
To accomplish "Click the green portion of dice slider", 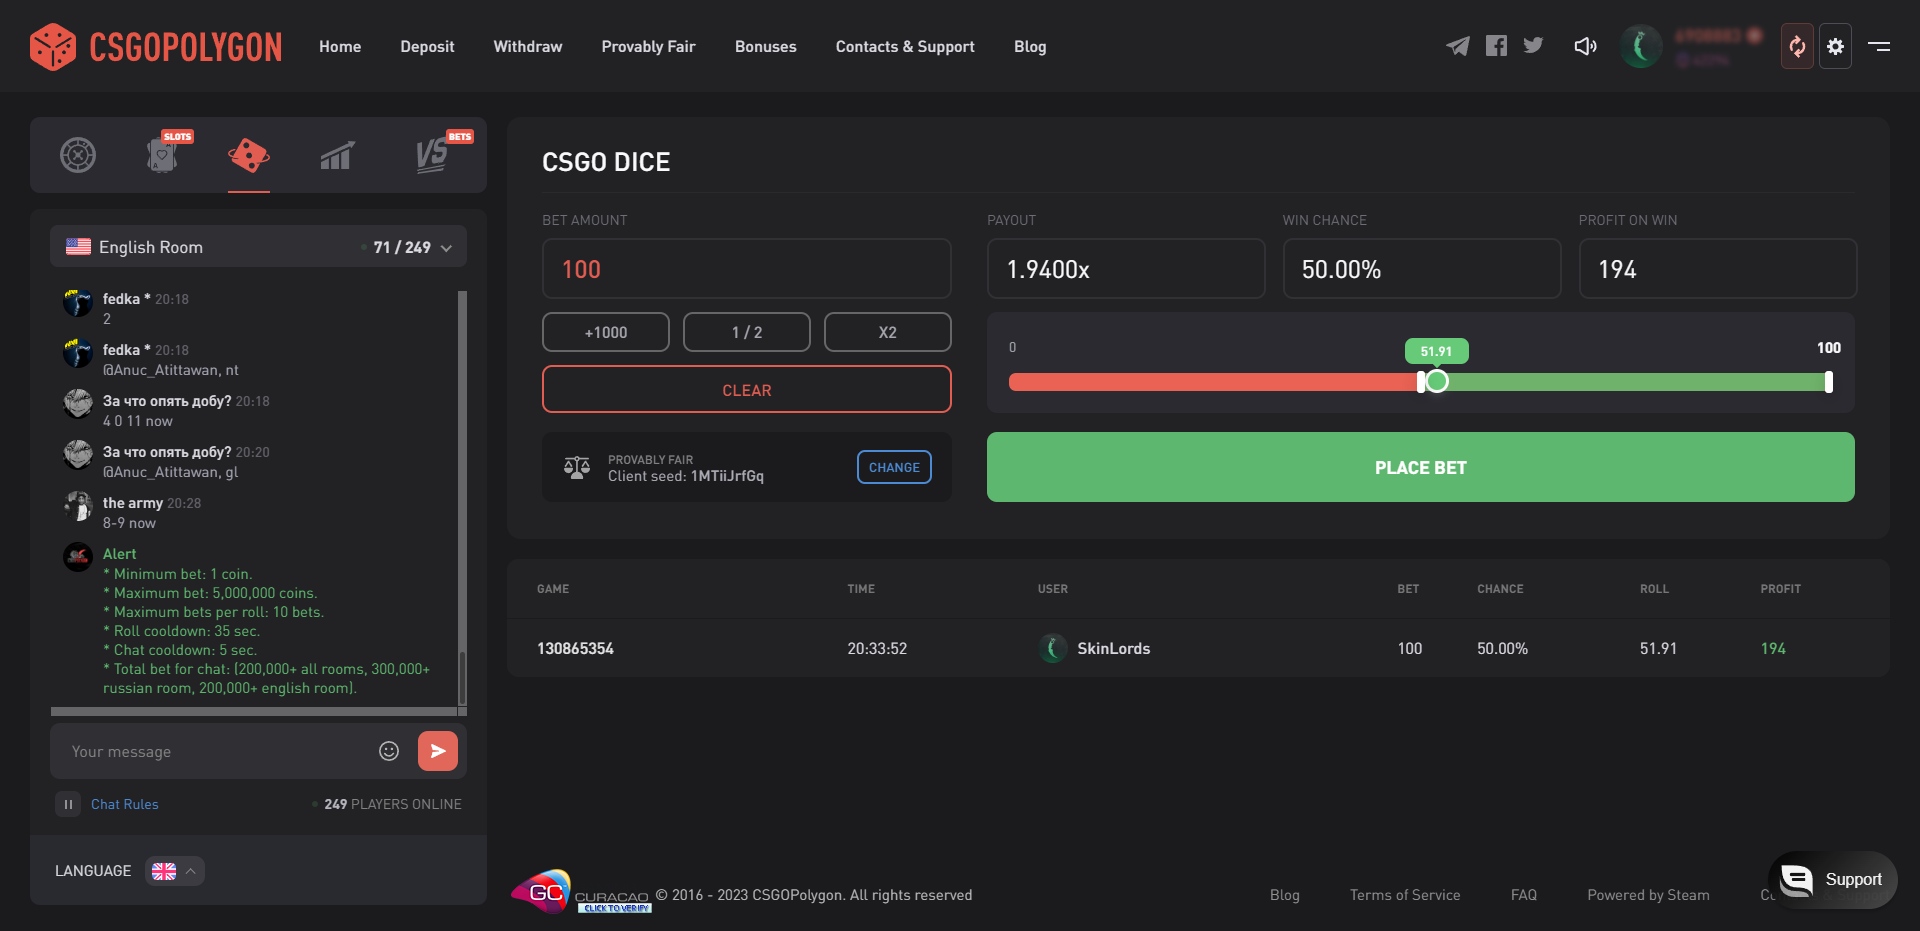I will click(x=1635, y=381).
